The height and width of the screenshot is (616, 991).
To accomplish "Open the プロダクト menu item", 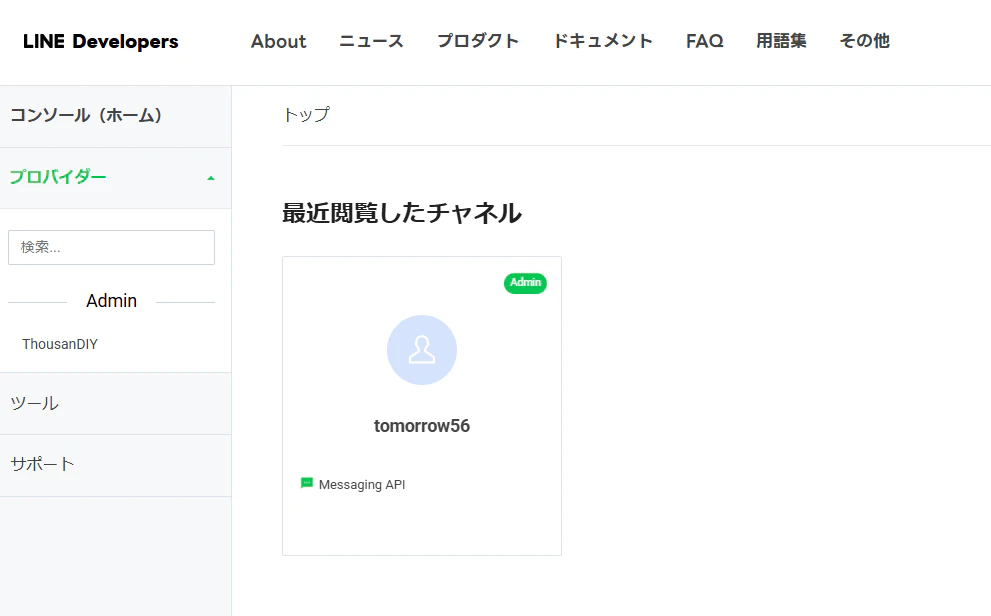I will [x=478, y=41].
